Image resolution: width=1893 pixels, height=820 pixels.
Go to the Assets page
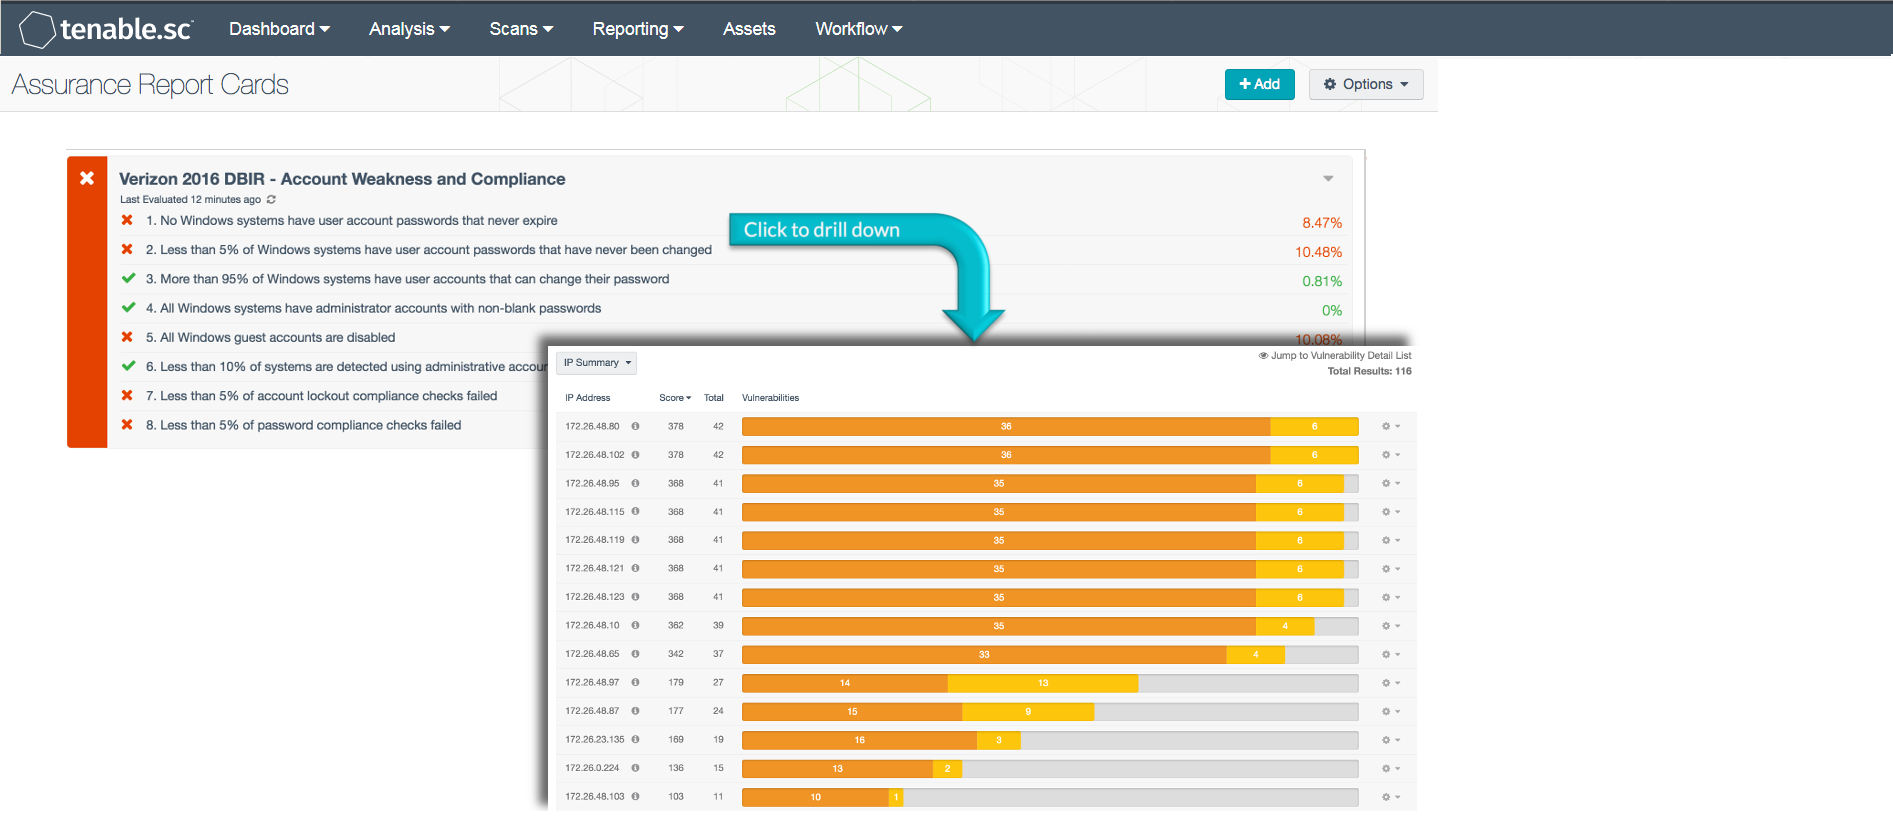(x=749, y=29)
